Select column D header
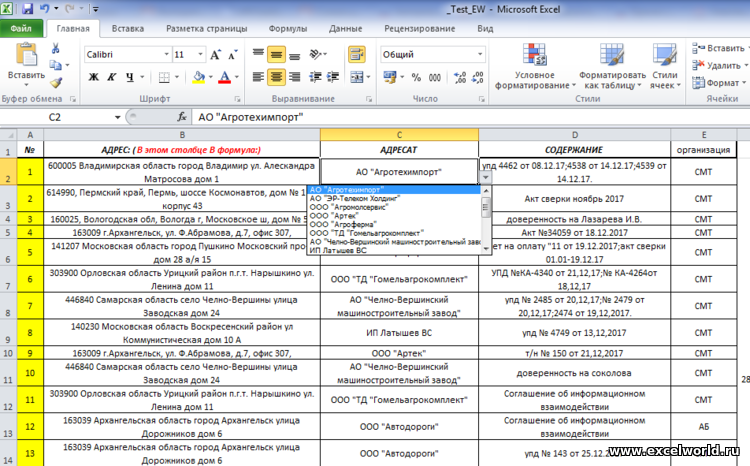Image resolution: width=750 pixels, height=466 pixels. click(x=574, y=135)
